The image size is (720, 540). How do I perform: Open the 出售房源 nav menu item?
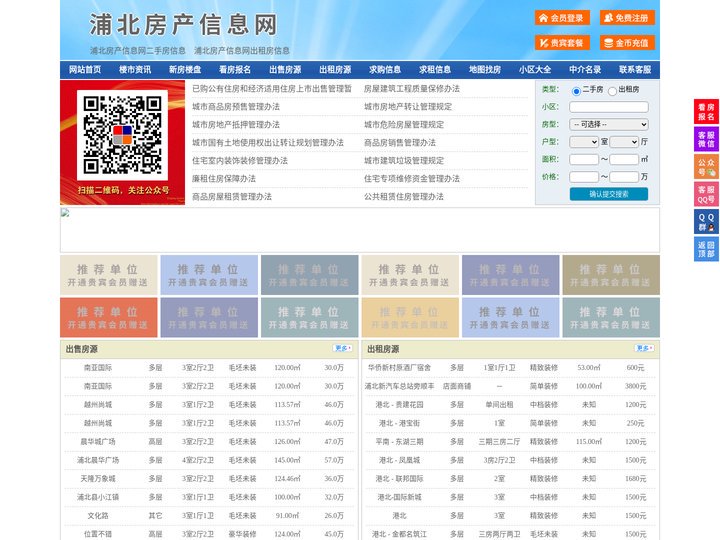click(x=285, y=70)
